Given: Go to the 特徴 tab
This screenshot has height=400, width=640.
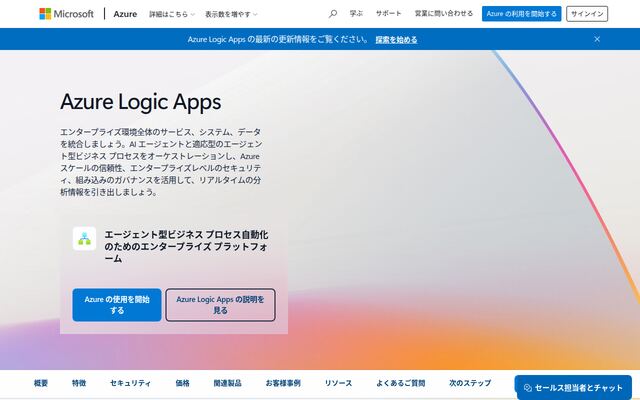Looking at the screenshot, I should pos(79,383).
